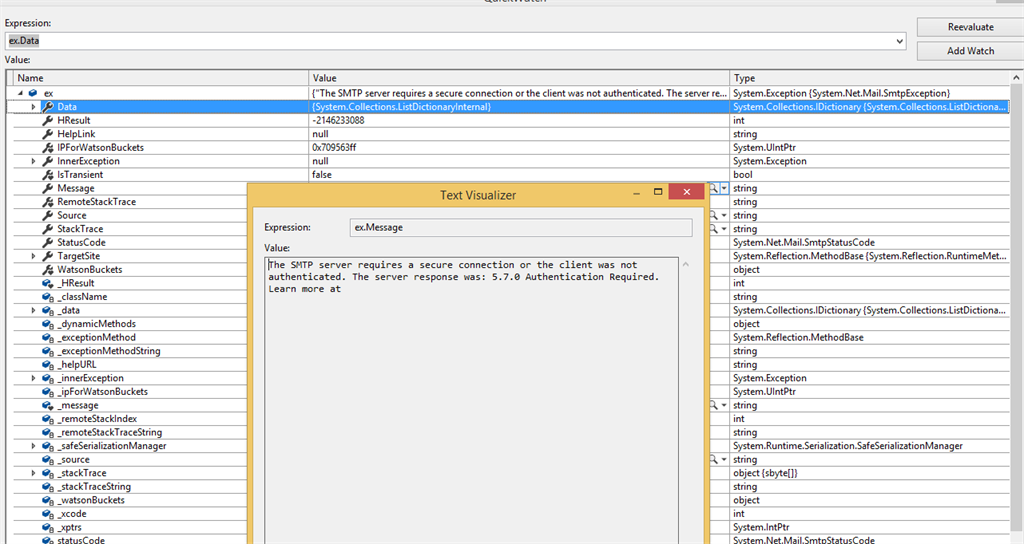Select the IPForWatsonBuckets value 0x709563ff
The height and width of the screenshot is (544, 1024).
point(334,148)
